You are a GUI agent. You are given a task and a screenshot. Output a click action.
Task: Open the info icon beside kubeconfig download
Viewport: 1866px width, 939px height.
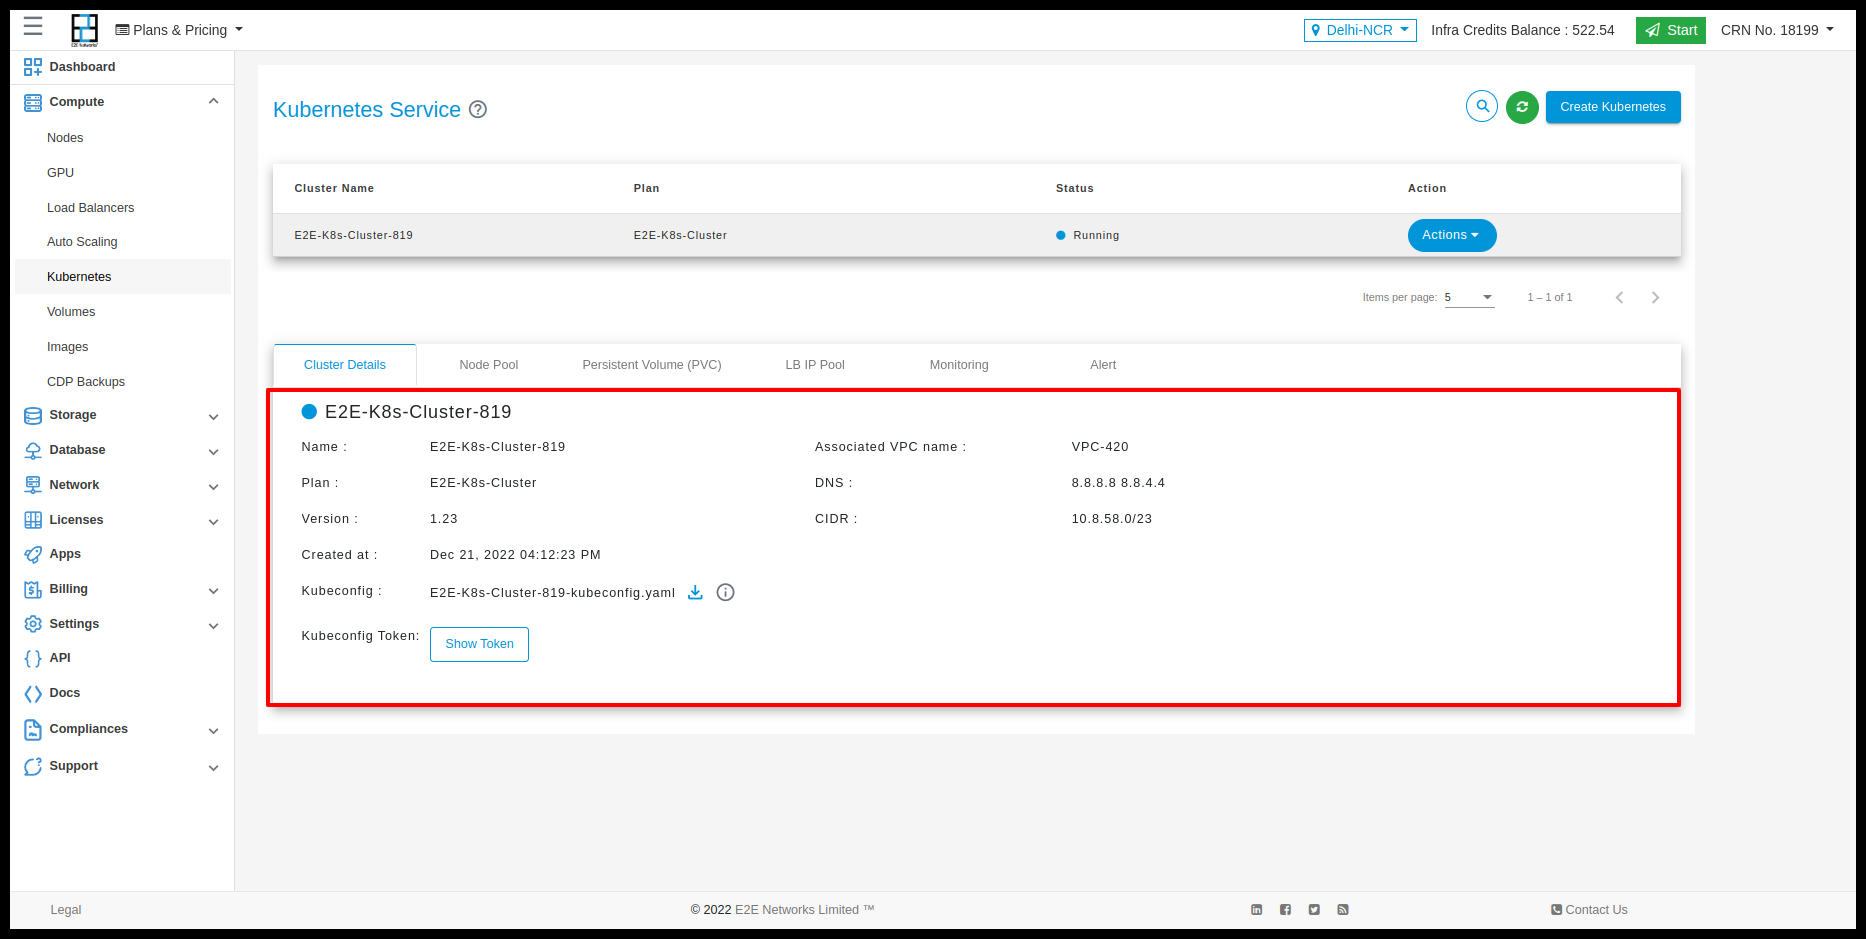coord(726,592)
